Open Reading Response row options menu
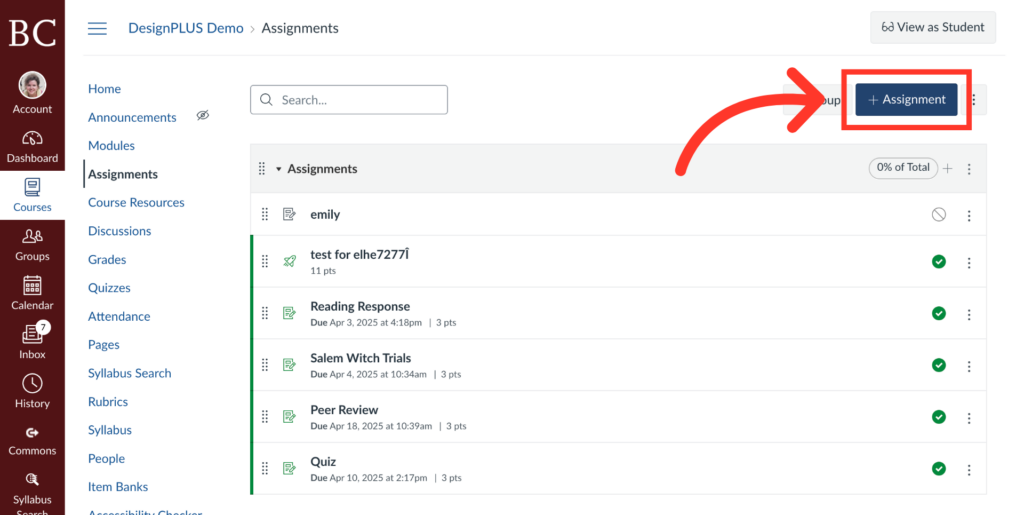Screen dimensions: 1024x515 [x=969, y=315]
